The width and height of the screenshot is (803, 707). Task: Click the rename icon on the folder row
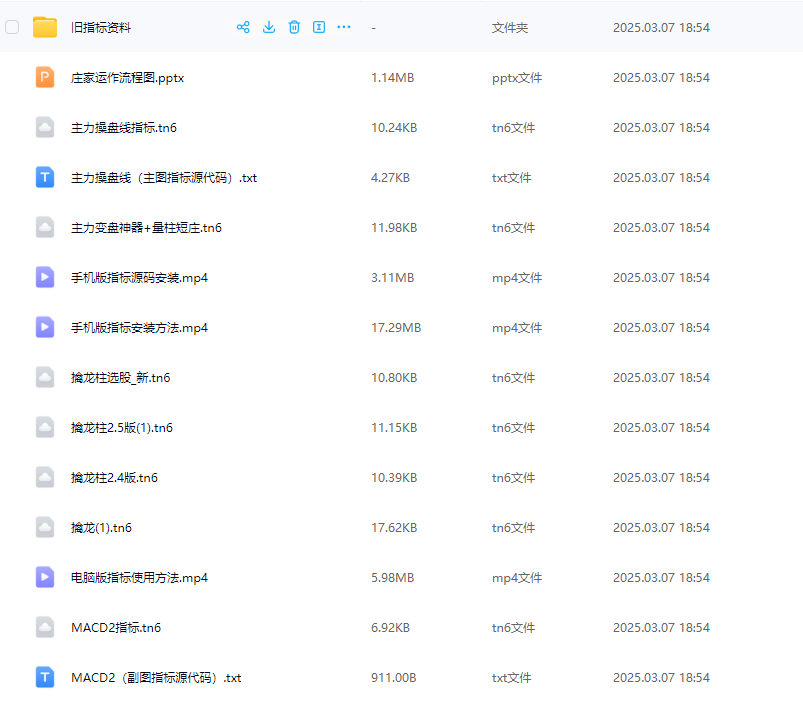(x=318, y=27)
